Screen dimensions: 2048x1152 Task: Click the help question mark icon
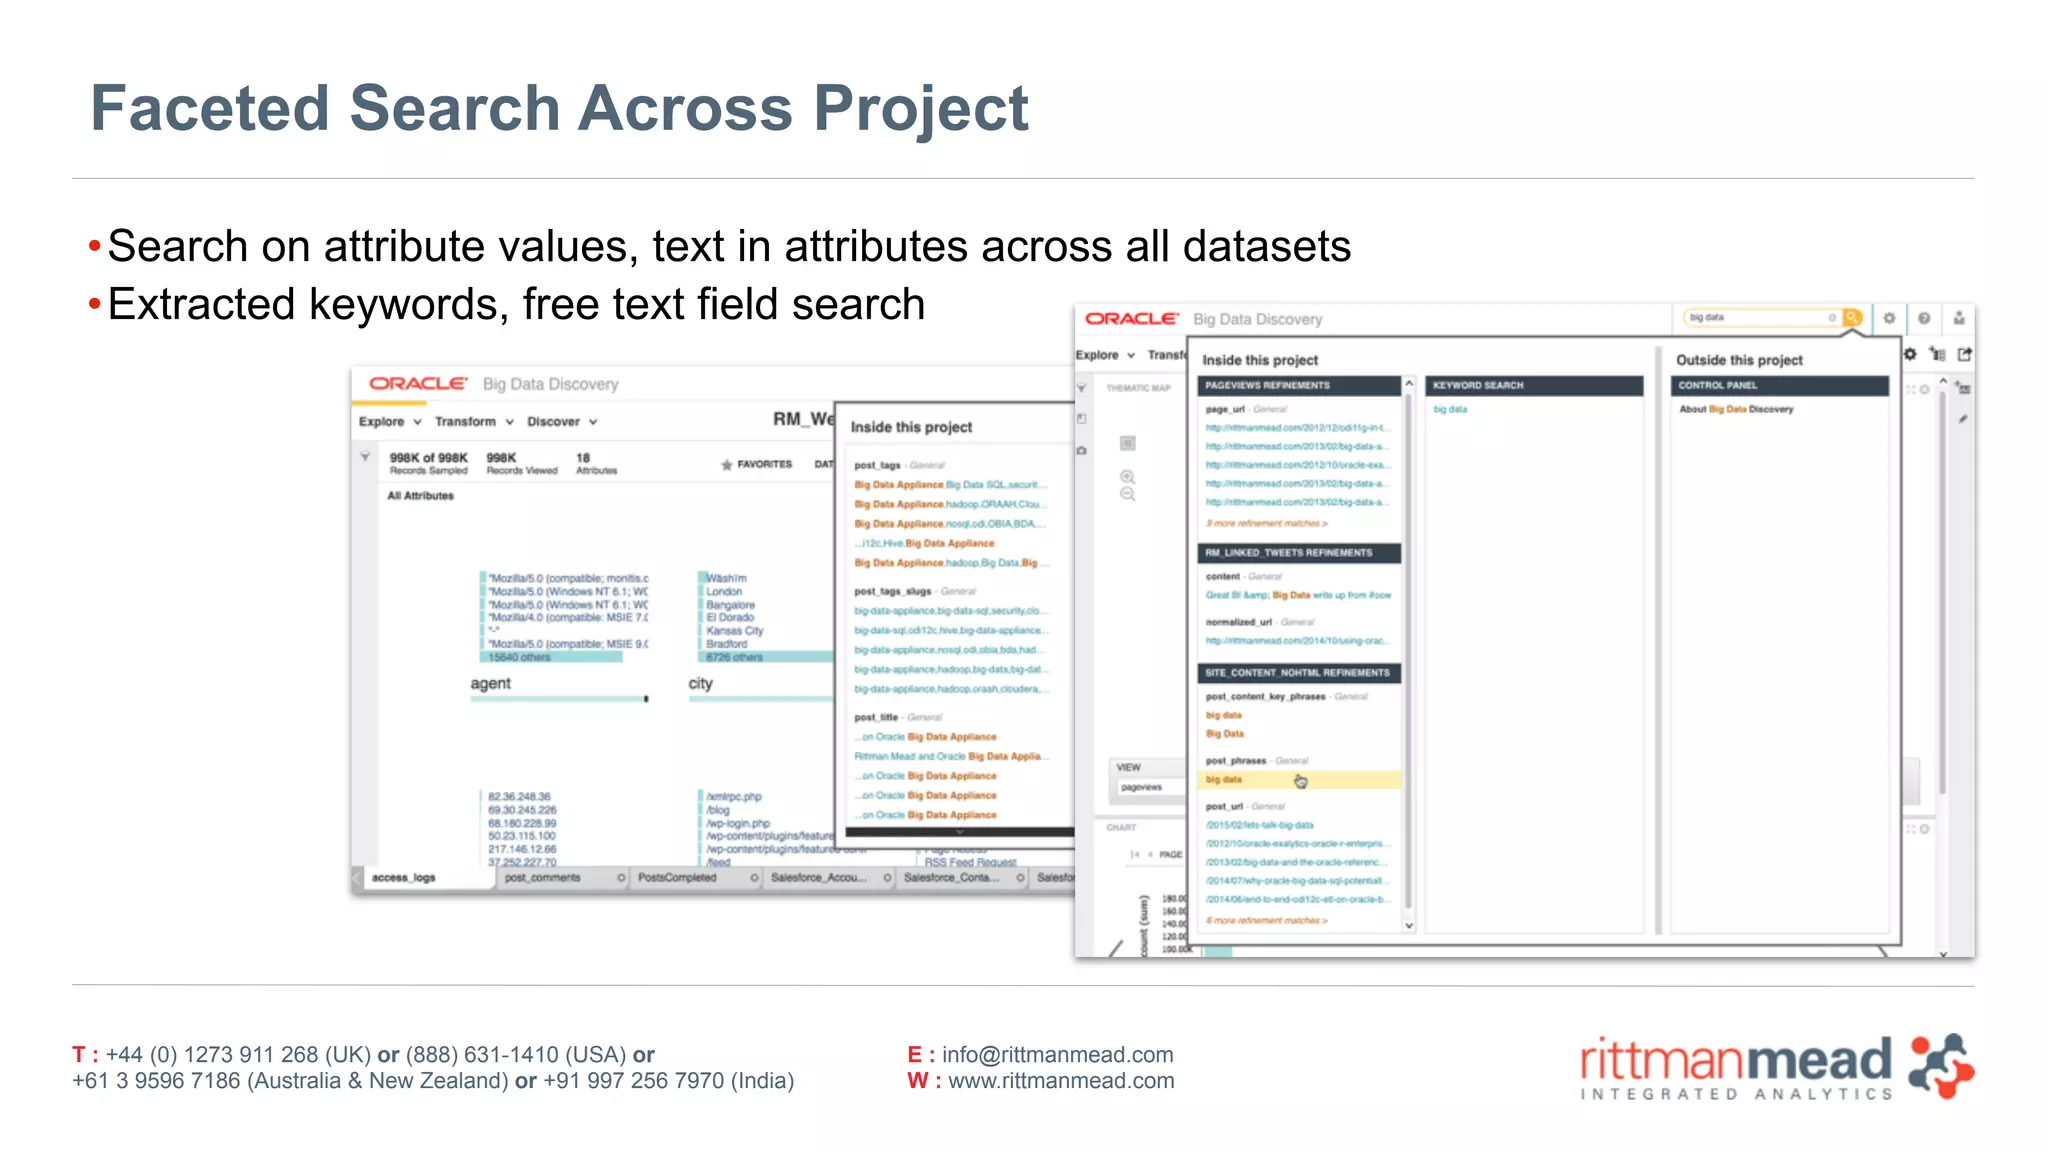1924,318
